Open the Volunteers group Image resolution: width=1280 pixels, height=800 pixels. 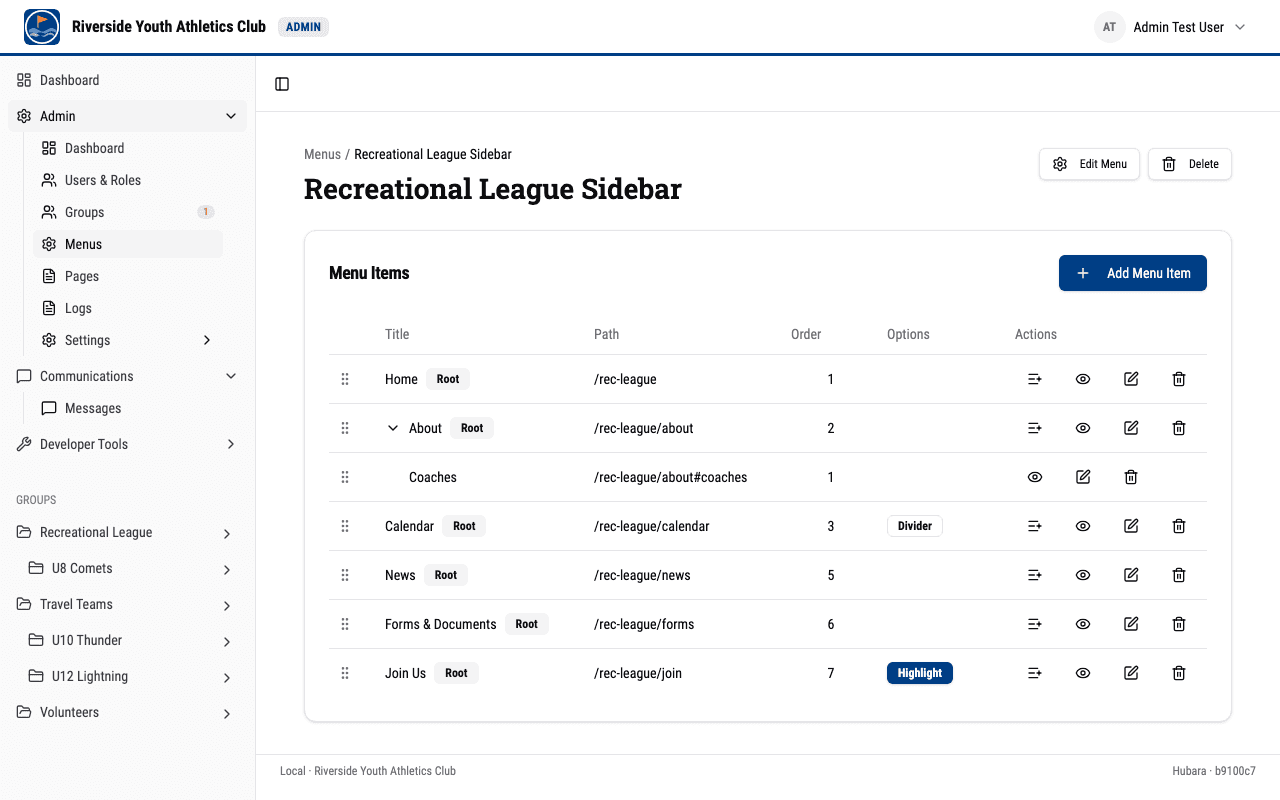69,712
